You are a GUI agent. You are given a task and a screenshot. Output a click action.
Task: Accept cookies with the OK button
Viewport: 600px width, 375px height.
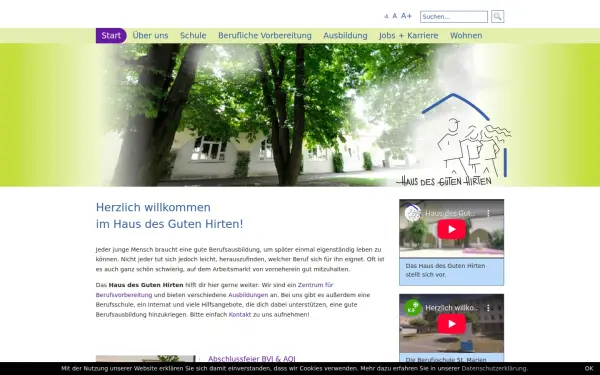click(589, 368)
